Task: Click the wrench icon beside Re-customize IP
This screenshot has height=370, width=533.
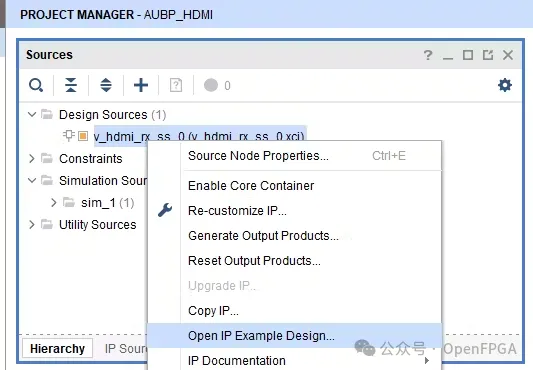Action: click(x=165, y=210)
